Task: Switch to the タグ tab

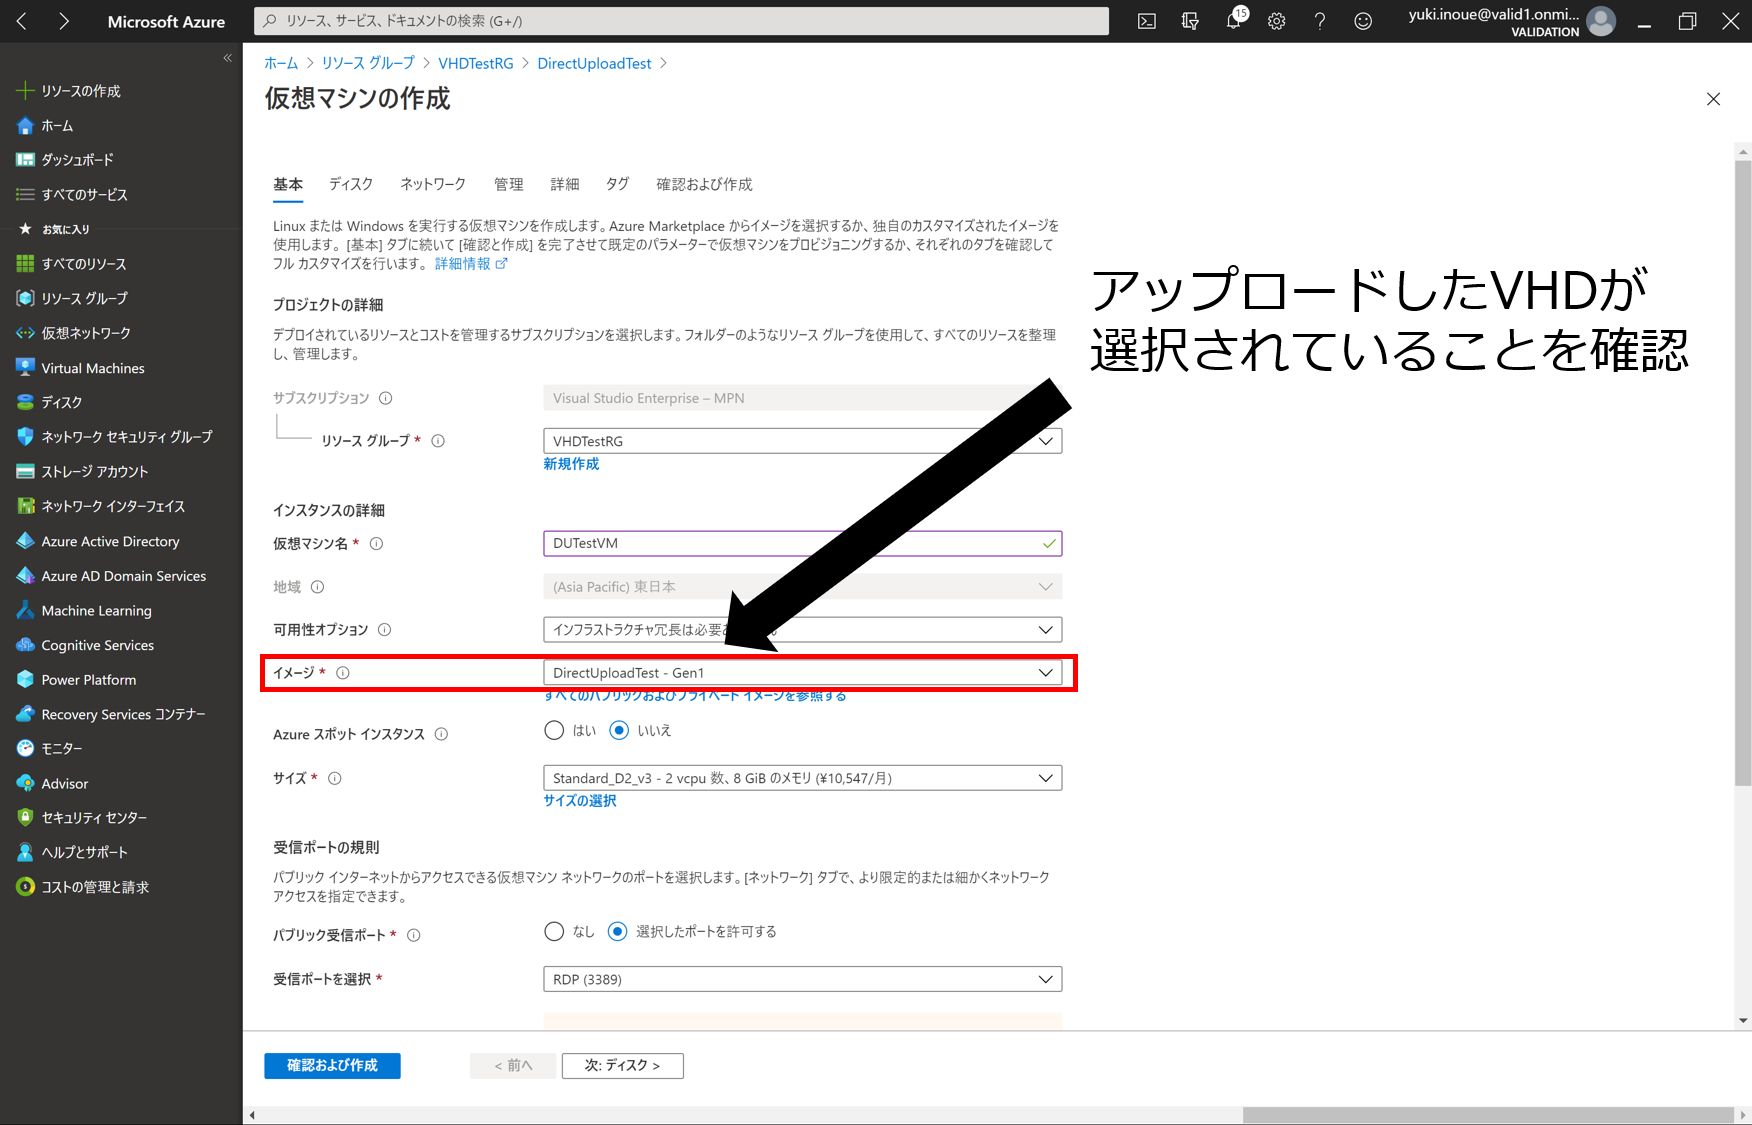Action: [618, 185]
